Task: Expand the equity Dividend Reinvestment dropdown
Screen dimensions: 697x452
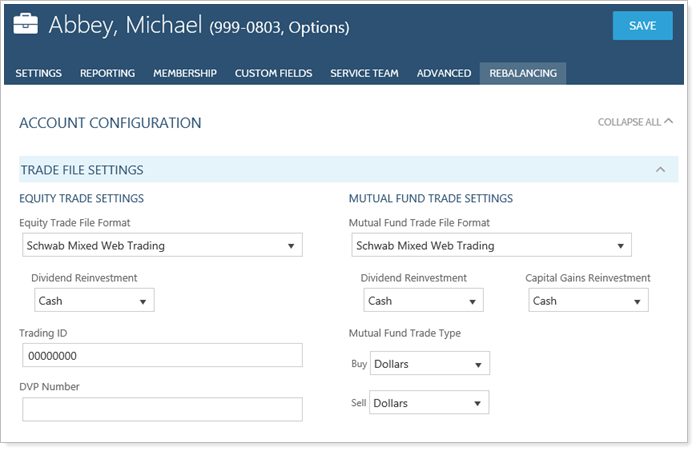Action: click(94, 300)
